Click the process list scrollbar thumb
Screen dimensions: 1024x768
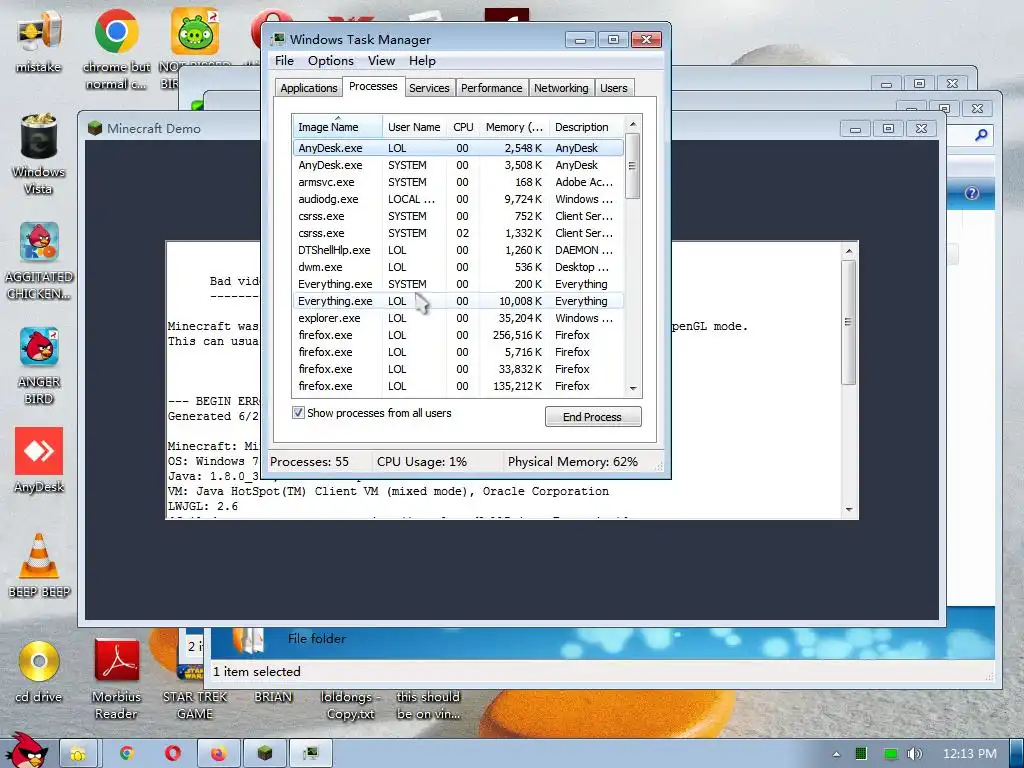[632, 166]
